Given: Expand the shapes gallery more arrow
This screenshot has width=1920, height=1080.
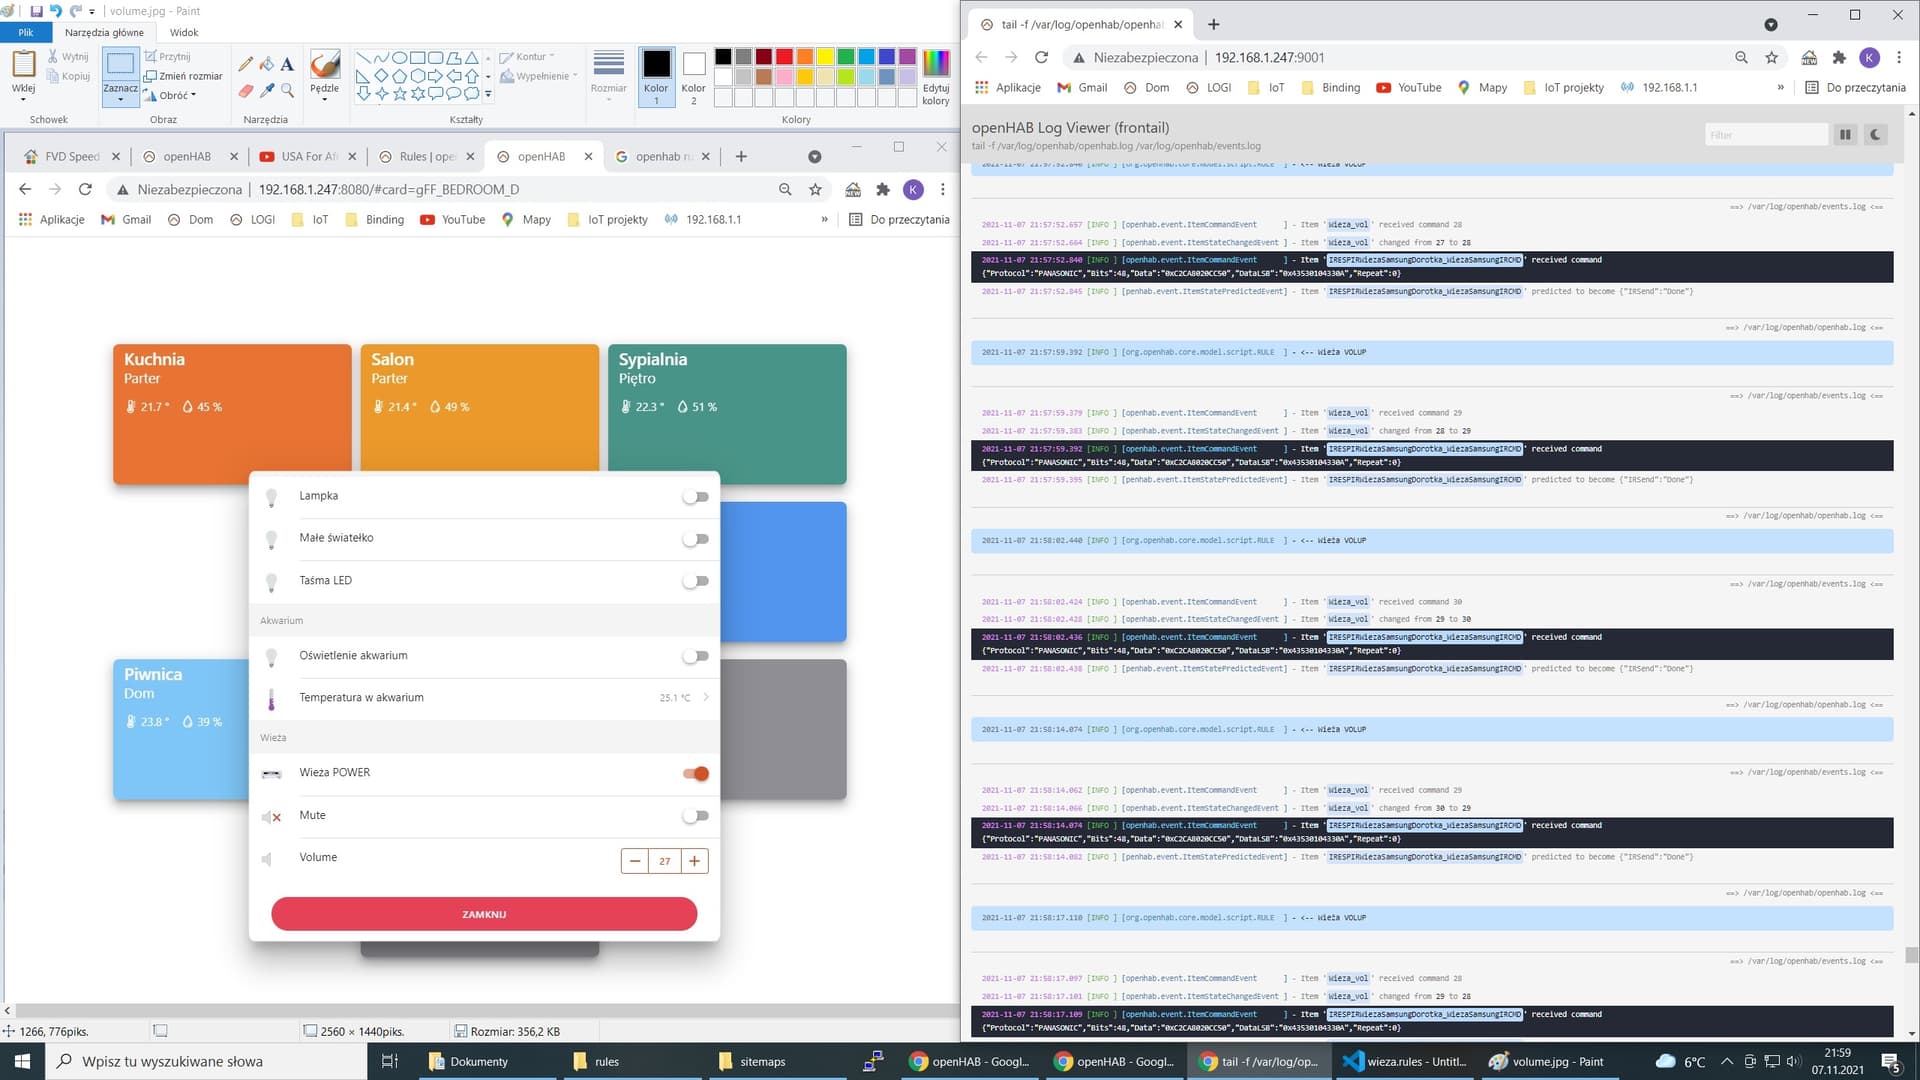Looking at the screenshot, I should click(488, 94).
